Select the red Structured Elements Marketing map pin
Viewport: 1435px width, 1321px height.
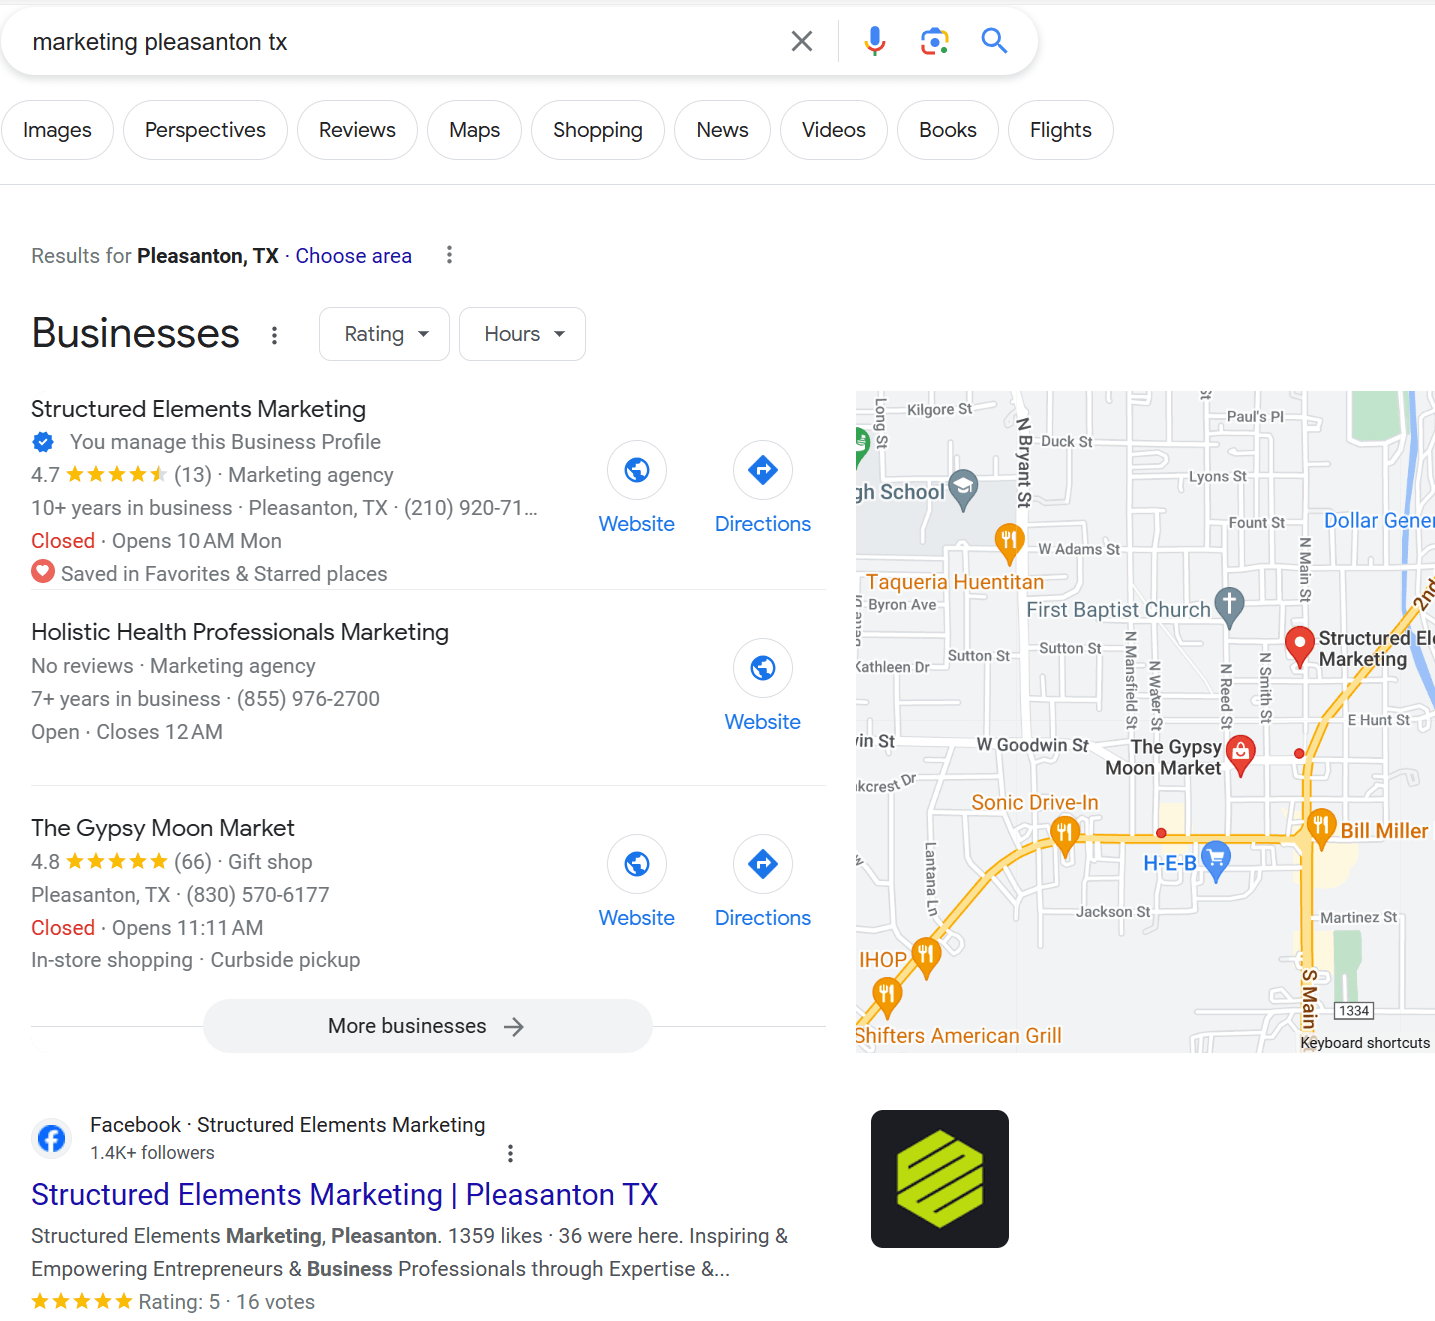coord(1299,647)
